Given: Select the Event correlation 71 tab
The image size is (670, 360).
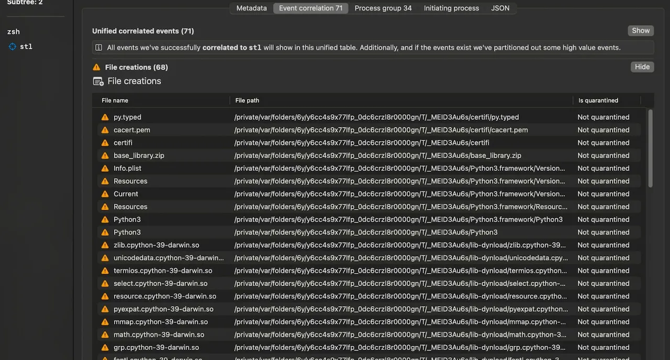Looking at the screenshot, I should click(311, 8).
